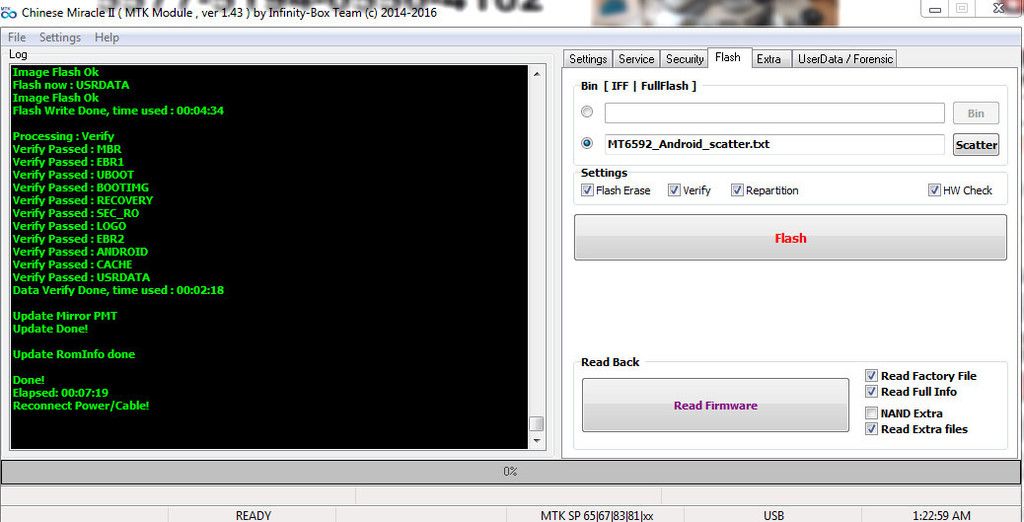Enable the NAND Extra checkbox
Image resolution: width=1024 pixels, height=522 pixels.
(x=872, y=413)
